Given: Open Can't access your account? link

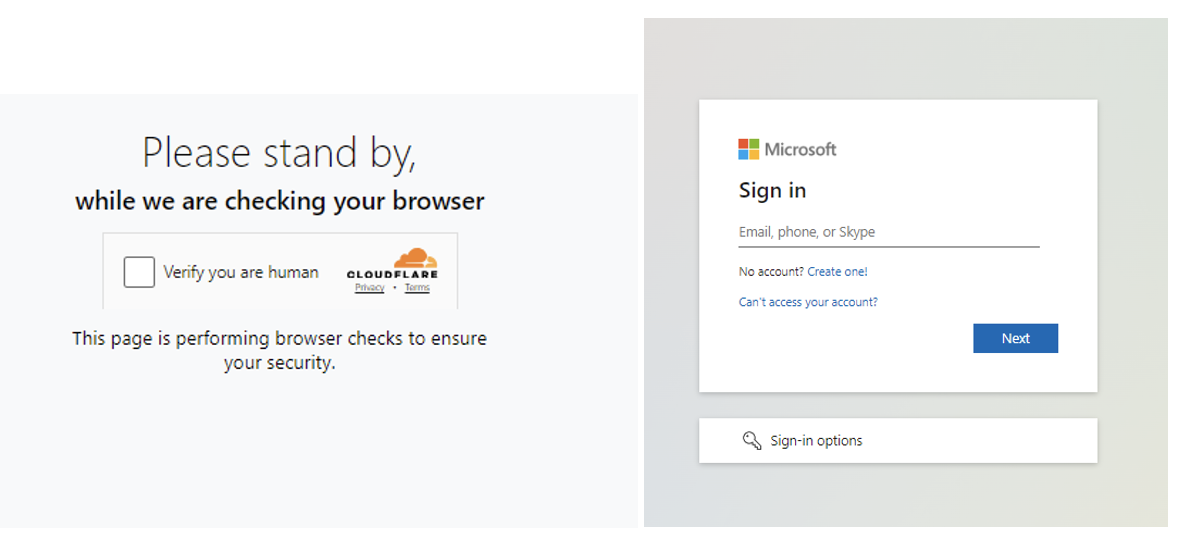Looking at the screenshot, I should click(x=808, y=302).
